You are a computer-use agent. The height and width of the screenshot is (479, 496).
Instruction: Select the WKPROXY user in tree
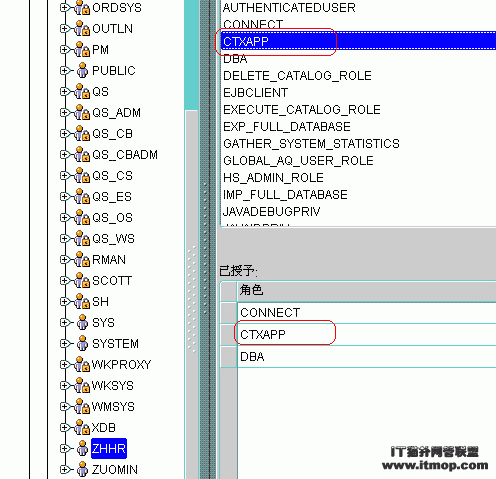click(121, 365)
